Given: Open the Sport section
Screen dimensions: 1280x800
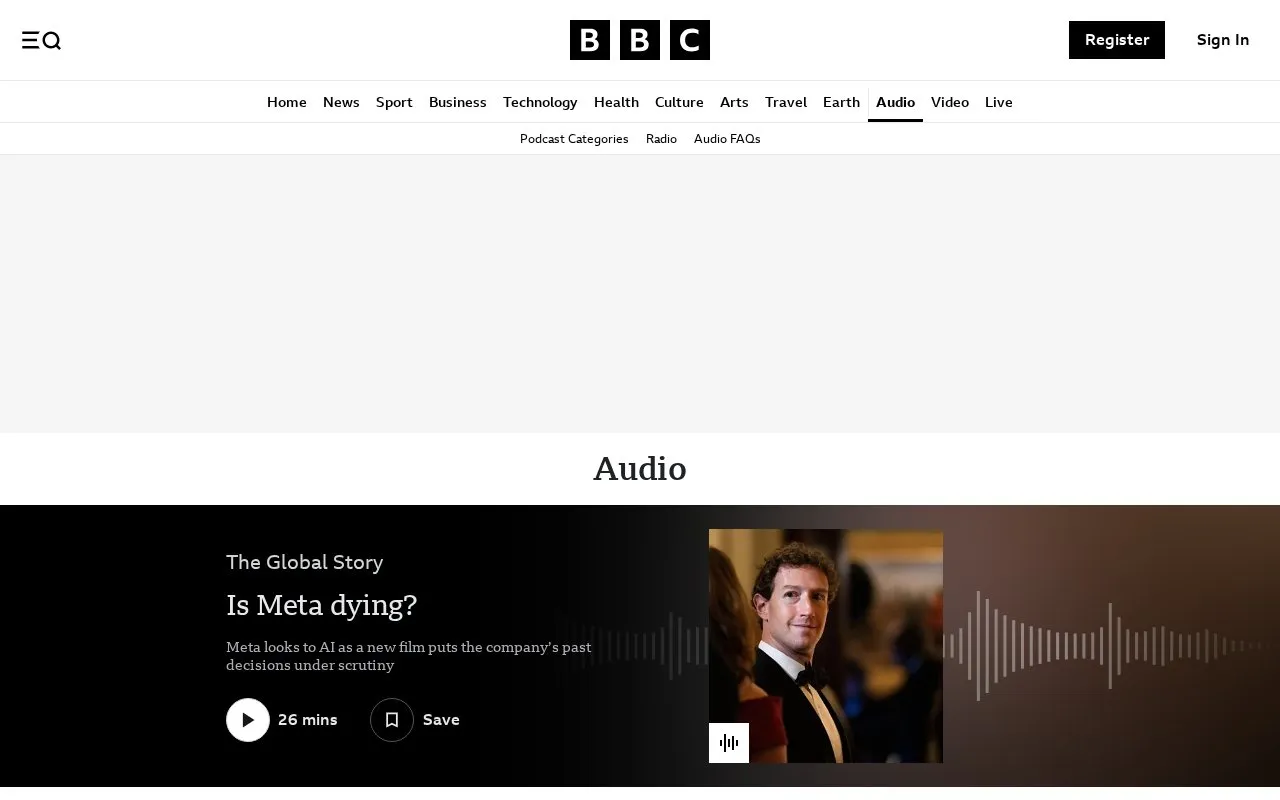Looking at the screenshot, I should [394, 102].
